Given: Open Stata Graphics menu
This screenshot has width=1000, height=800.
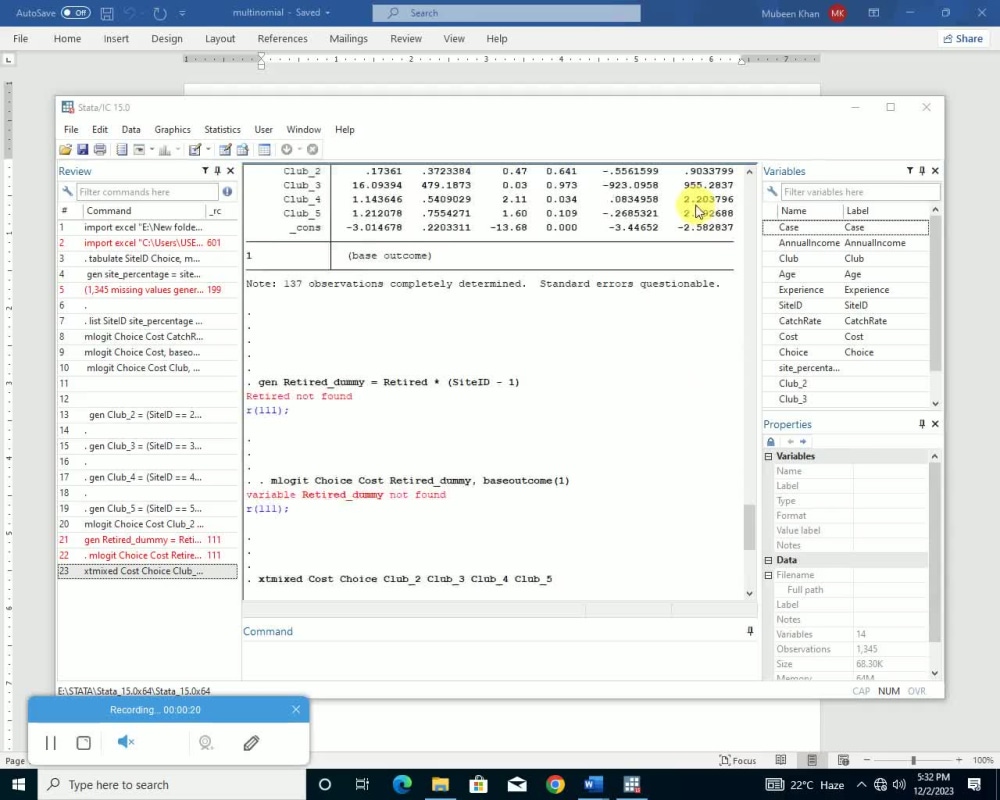Looking at the screenshot, I should (172, 130).
